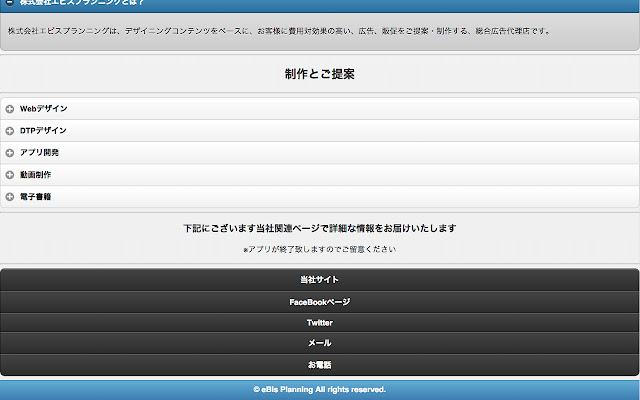The width and height of the screenshot is (640, 400).
Task: Open the 当社サイト button
Action: click(319, 279)
